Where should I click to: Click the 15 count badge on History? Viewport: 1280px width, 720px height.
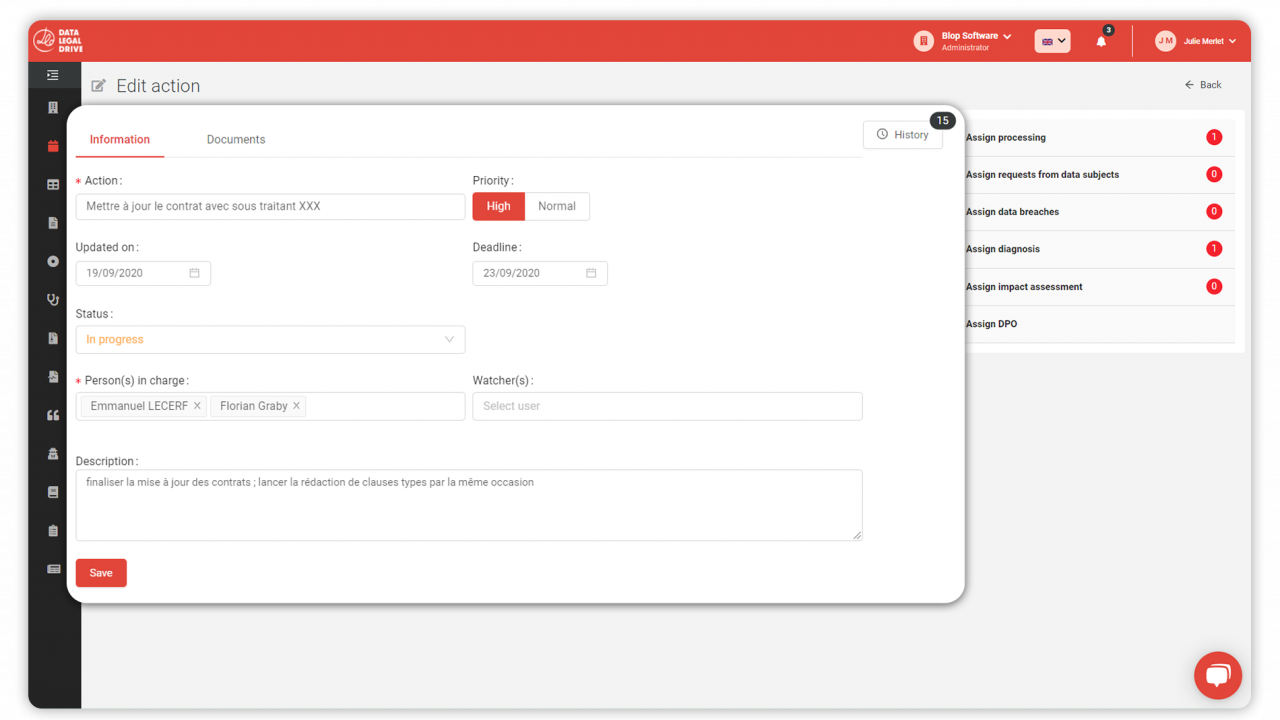point(942,121)
